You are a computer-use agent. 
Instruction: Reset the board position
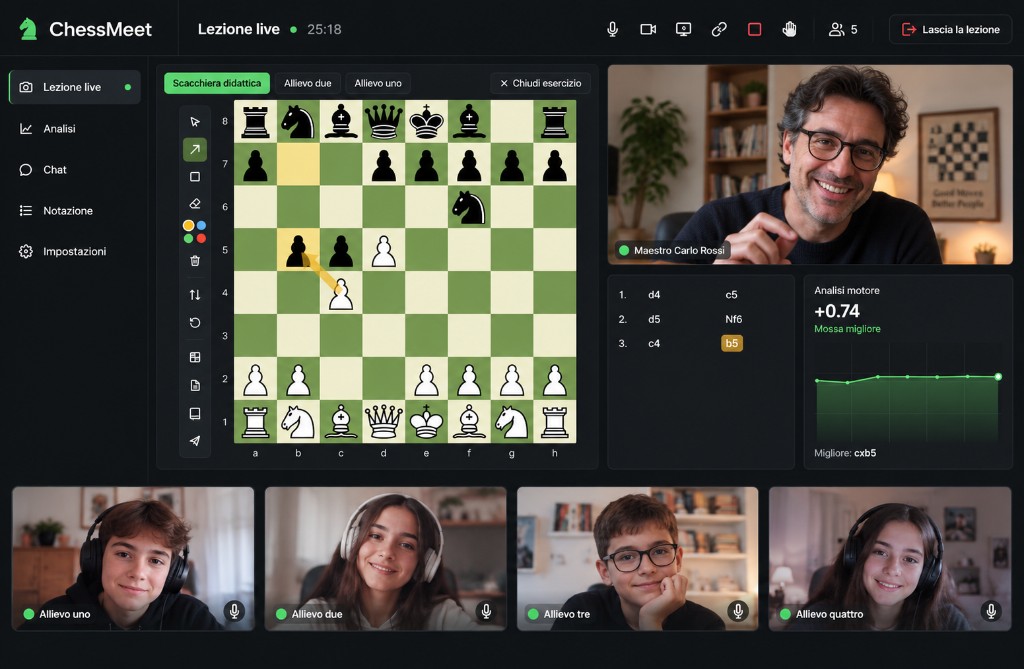pyautogui.click(x=195, y=323)
